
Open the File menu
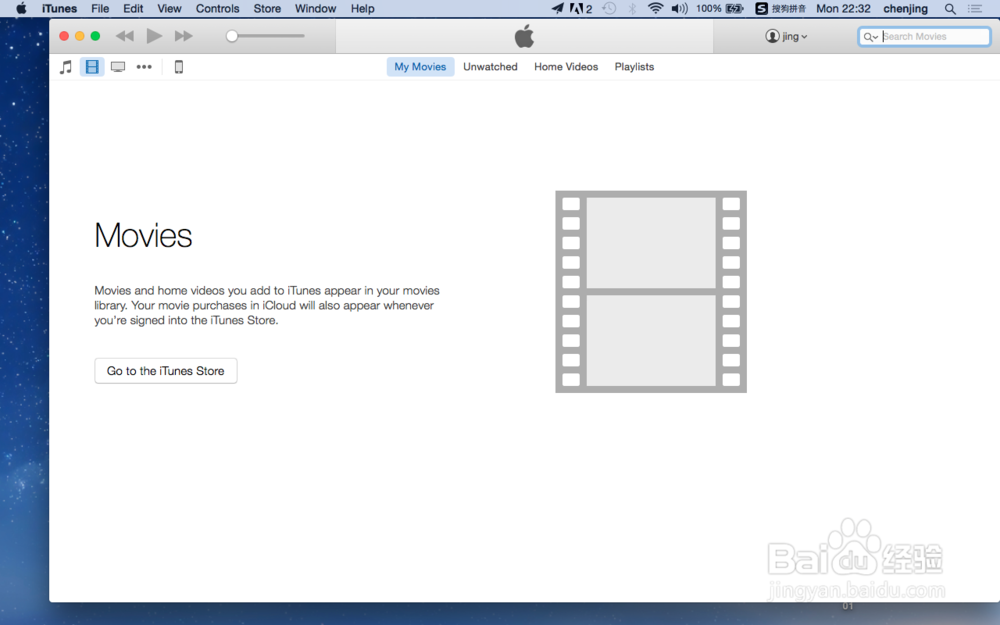(100, 8)
